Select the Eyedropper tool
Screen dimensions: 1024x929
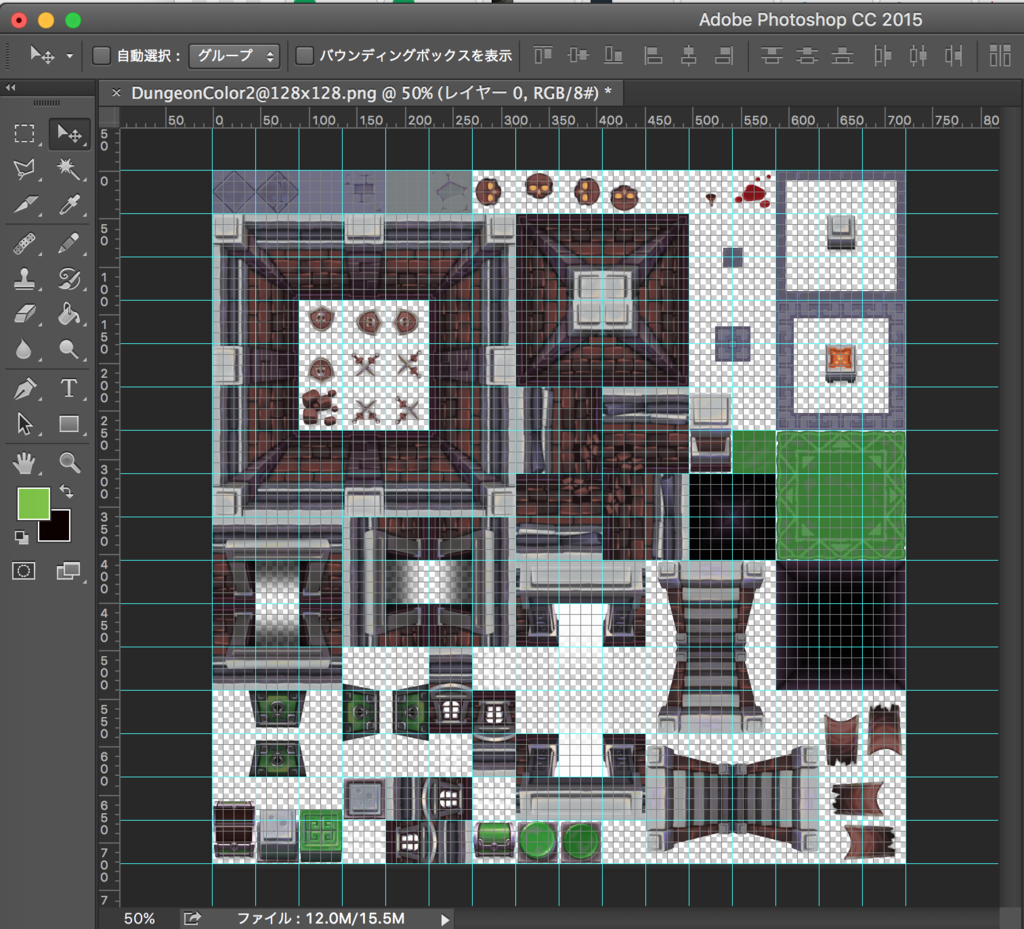[69, 205]
